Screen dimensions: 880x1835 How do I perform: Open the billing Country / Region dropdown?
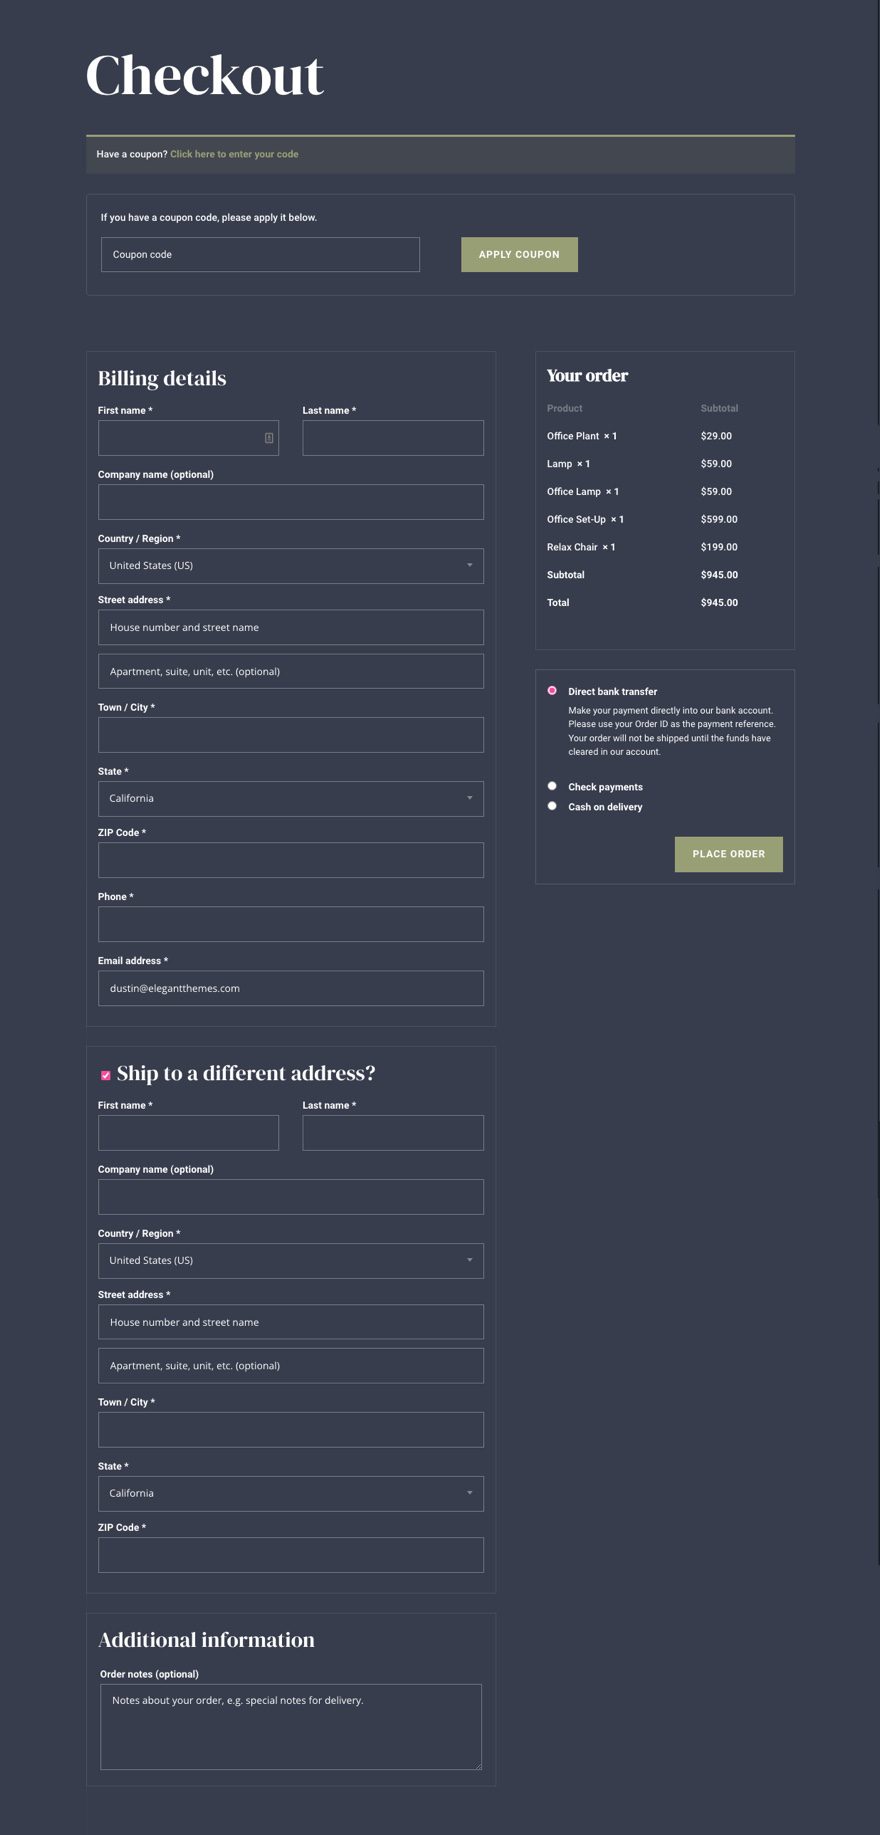tap(290, 566)
